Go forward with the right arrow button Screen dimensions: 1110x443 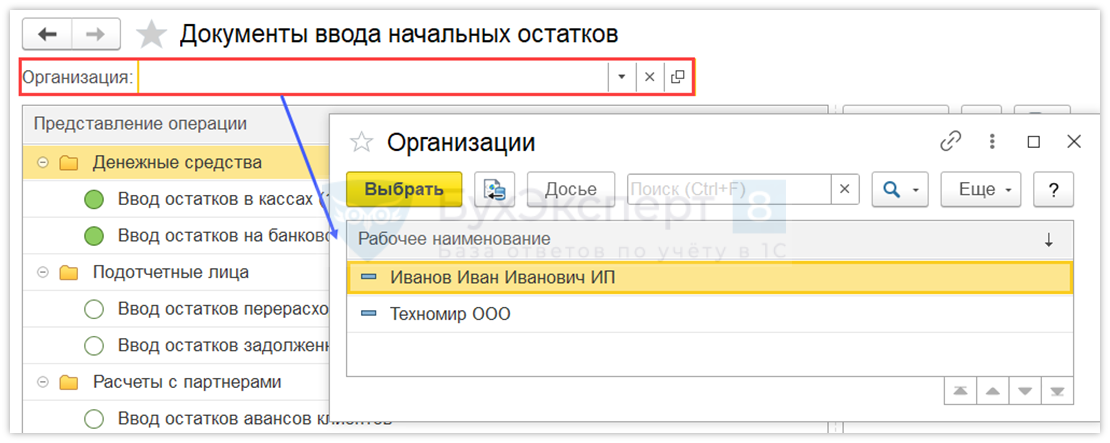click(96, 34)
